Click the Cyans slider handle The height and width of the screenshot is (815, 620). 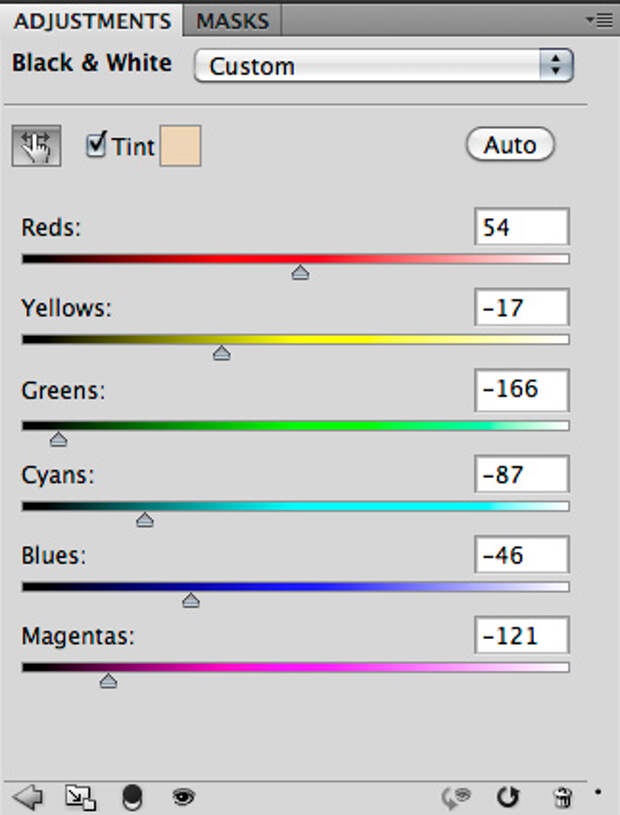point(145,519)
